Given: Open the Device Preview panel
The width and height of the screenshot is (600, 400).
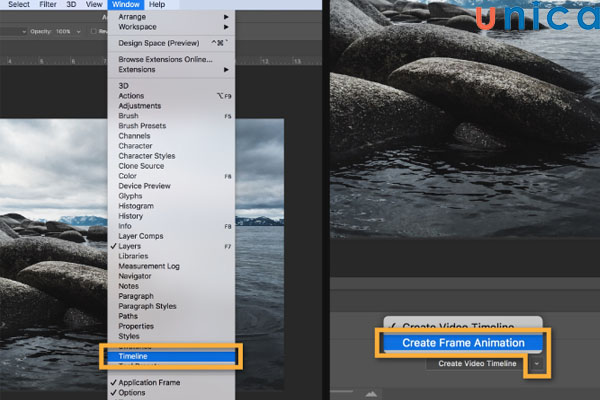Looking at the screenshot, I should point(171,186).
